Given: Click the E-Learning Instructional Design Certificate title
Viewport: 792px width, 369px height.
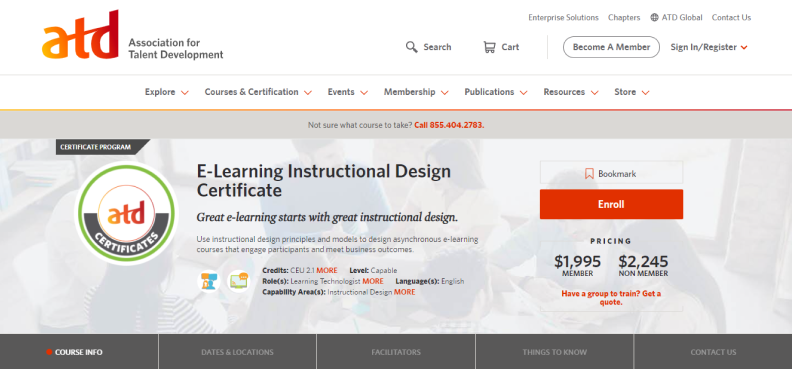Looking at the screenshot, I should (x=323, y=181).
